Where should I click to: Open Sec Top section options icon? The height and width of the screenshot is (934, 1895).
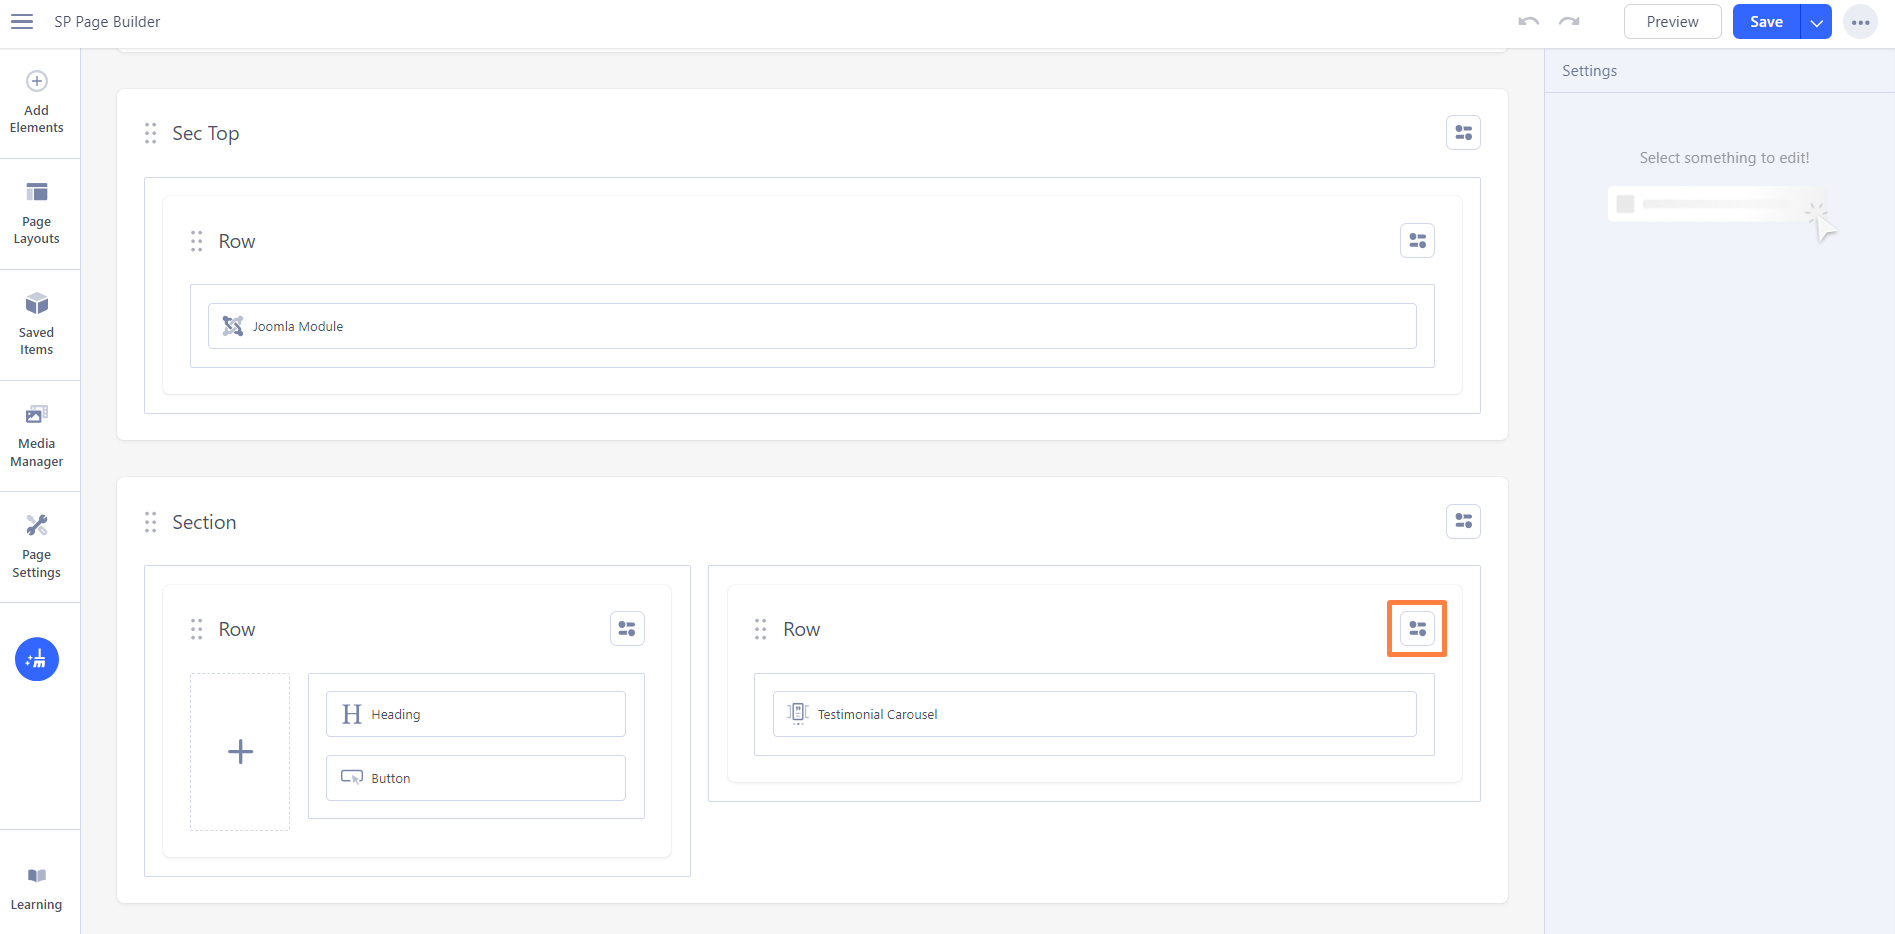point(1463,132)
